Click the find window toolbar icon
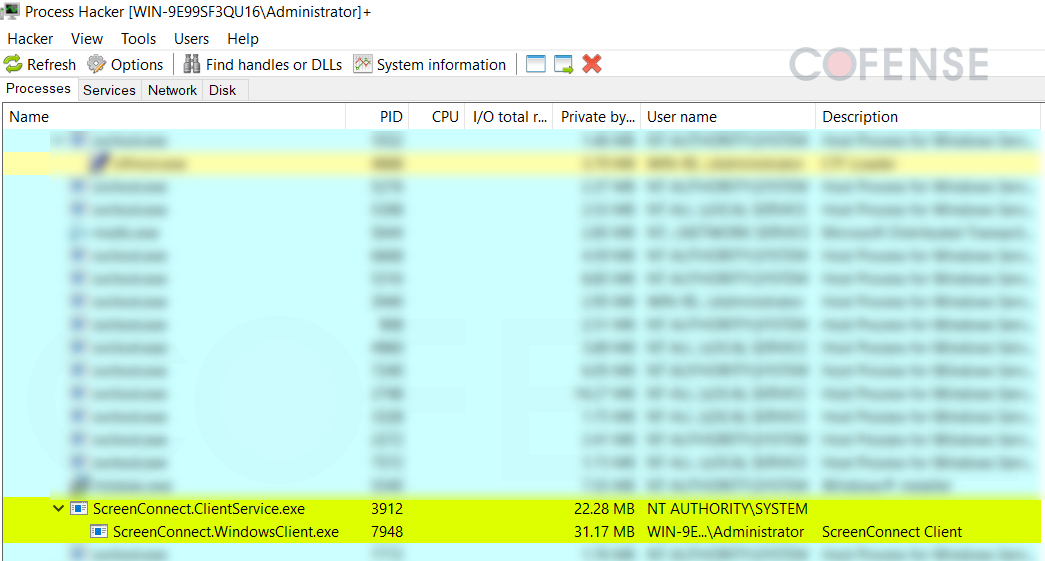The height and width of the screenshot is (561, 1045). pos(536,64)
